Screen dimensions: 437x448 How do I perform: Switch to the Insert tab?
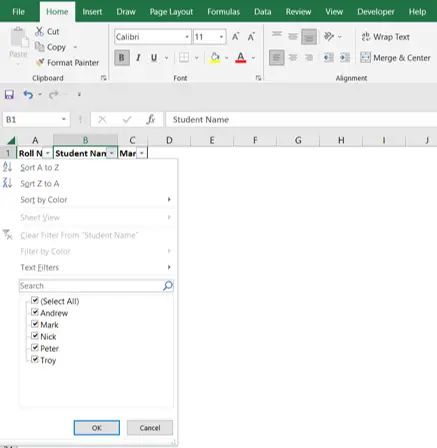(x=92, y=12)
